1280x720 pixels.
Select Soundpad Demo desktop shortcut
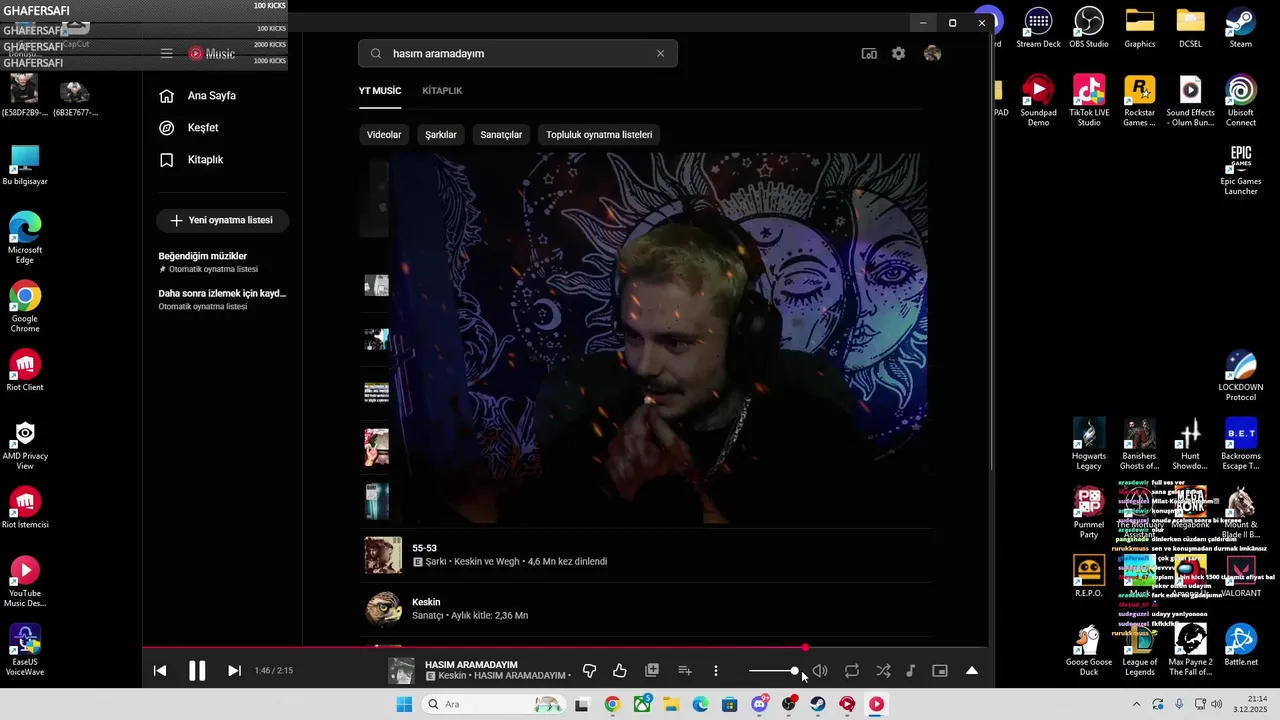click(1038, 101)
